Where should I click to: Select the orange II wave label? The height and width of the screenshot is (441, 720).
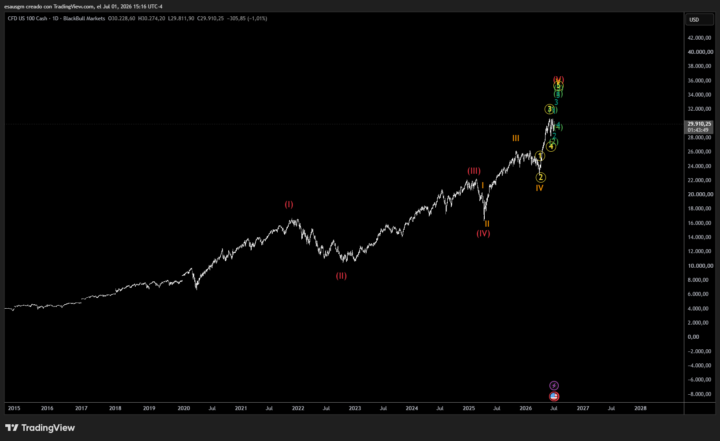(487, 224)
